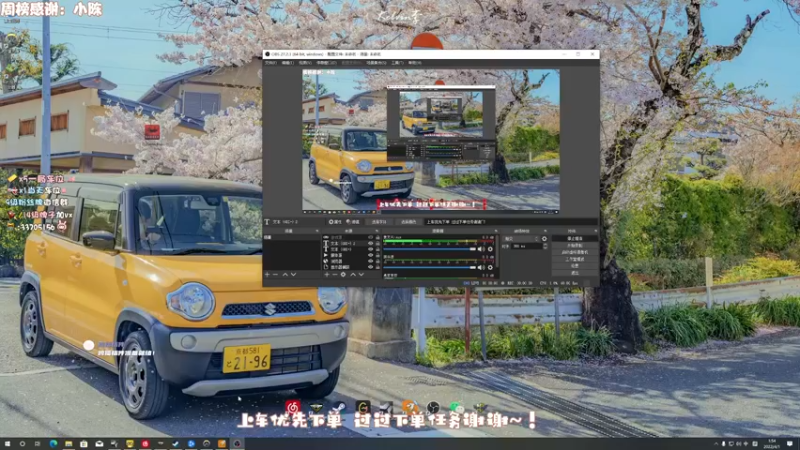Mute the second mixer channel with its speaker icon

click(481, 267)
